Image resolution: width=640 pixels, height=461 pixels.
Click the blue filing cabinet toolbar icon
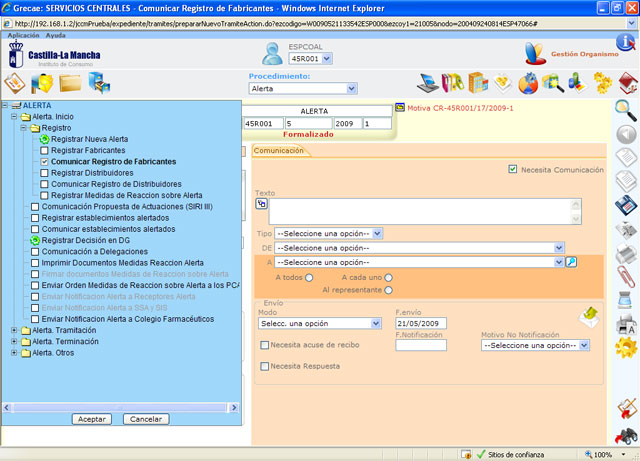pyautogui.click(x=99, y=83)
